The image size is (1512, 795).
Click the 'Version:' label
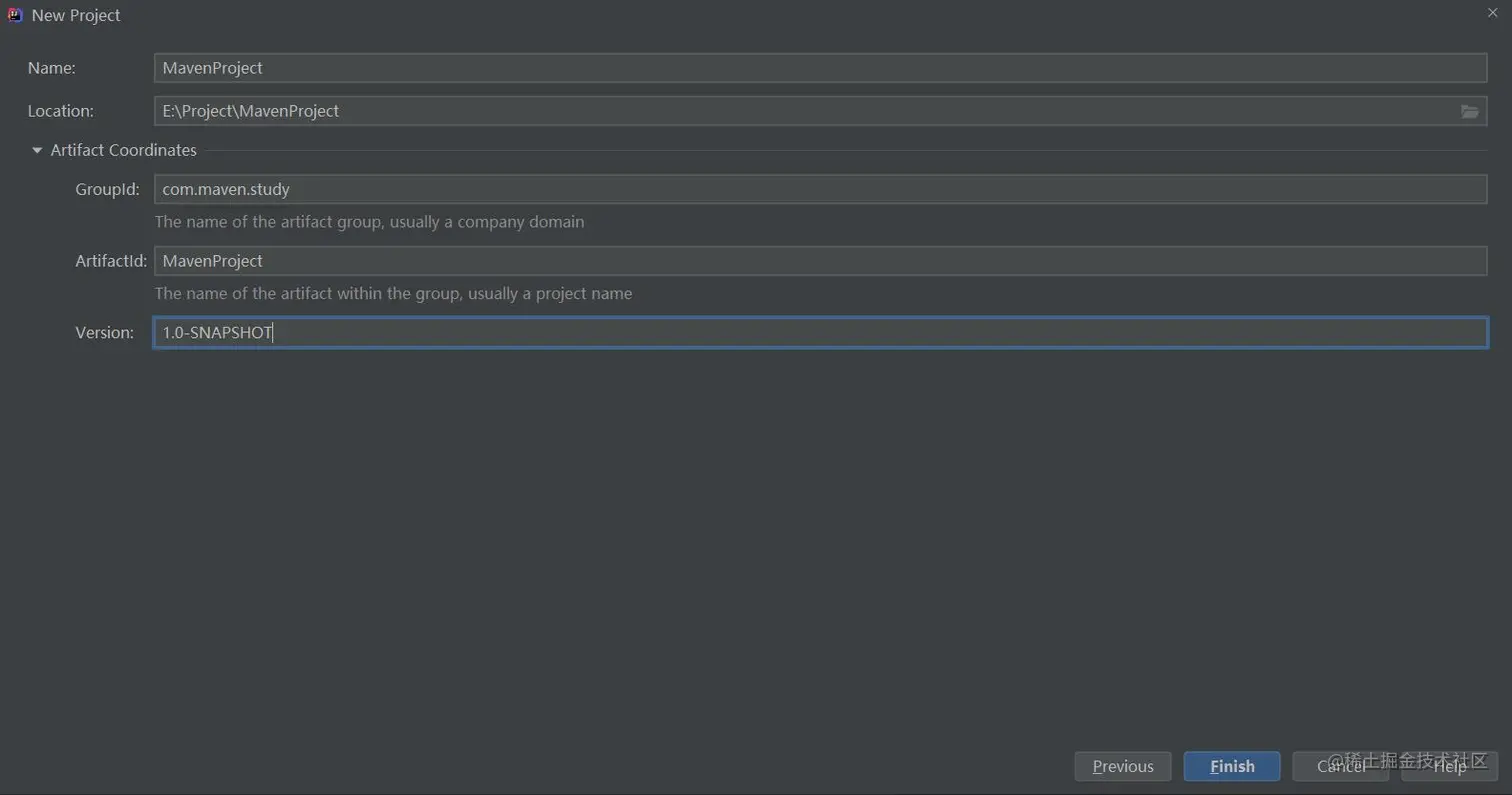click(x=105, y=333)
